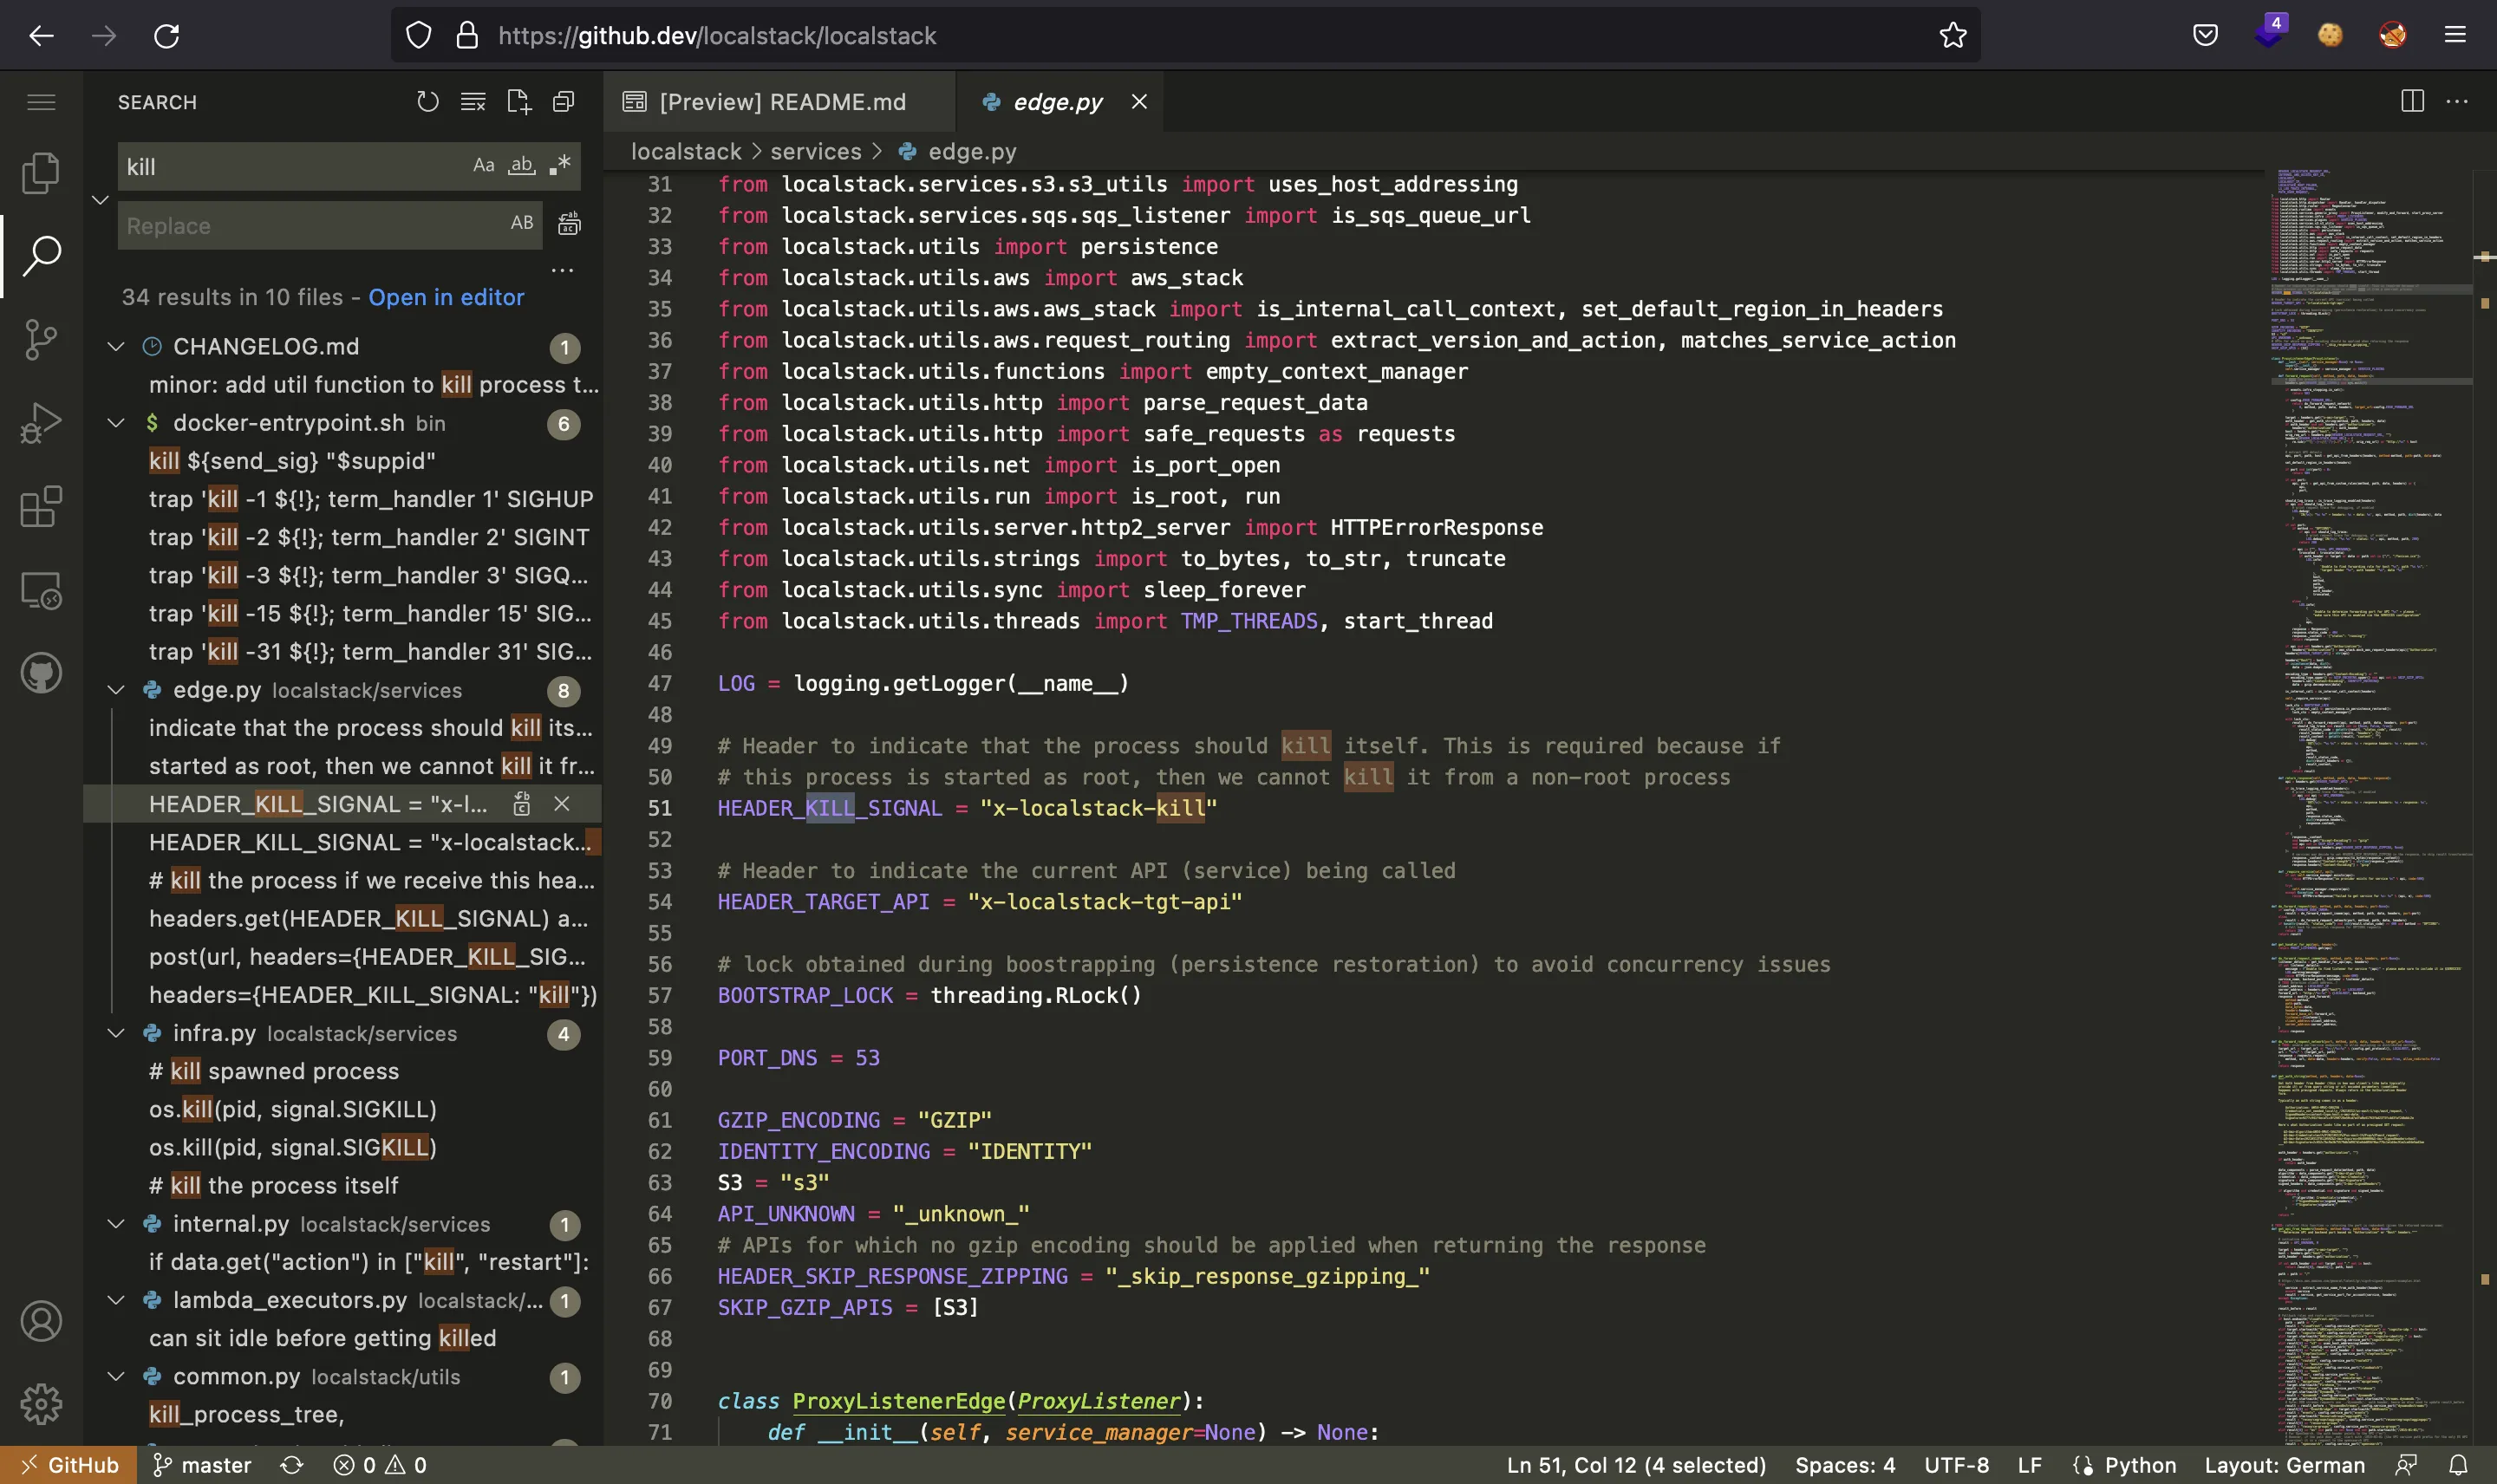The height and width of the screenshot is (1484, 2497).
Task: Open the browser Pocket icon
Action: click(2205, 35)
